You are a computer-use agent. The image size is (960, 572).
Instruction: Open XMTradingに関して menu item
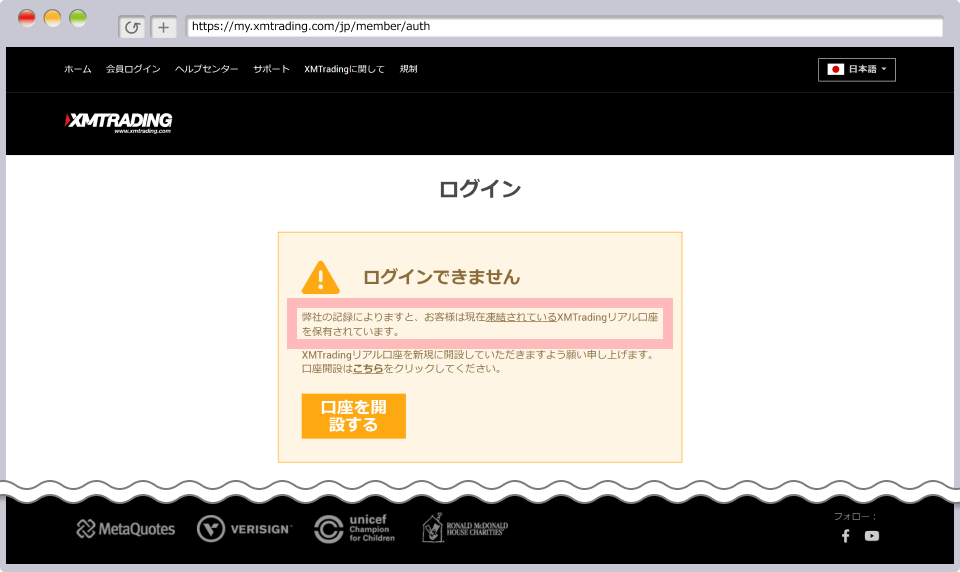pyautogui.click(x=344, y=69)
